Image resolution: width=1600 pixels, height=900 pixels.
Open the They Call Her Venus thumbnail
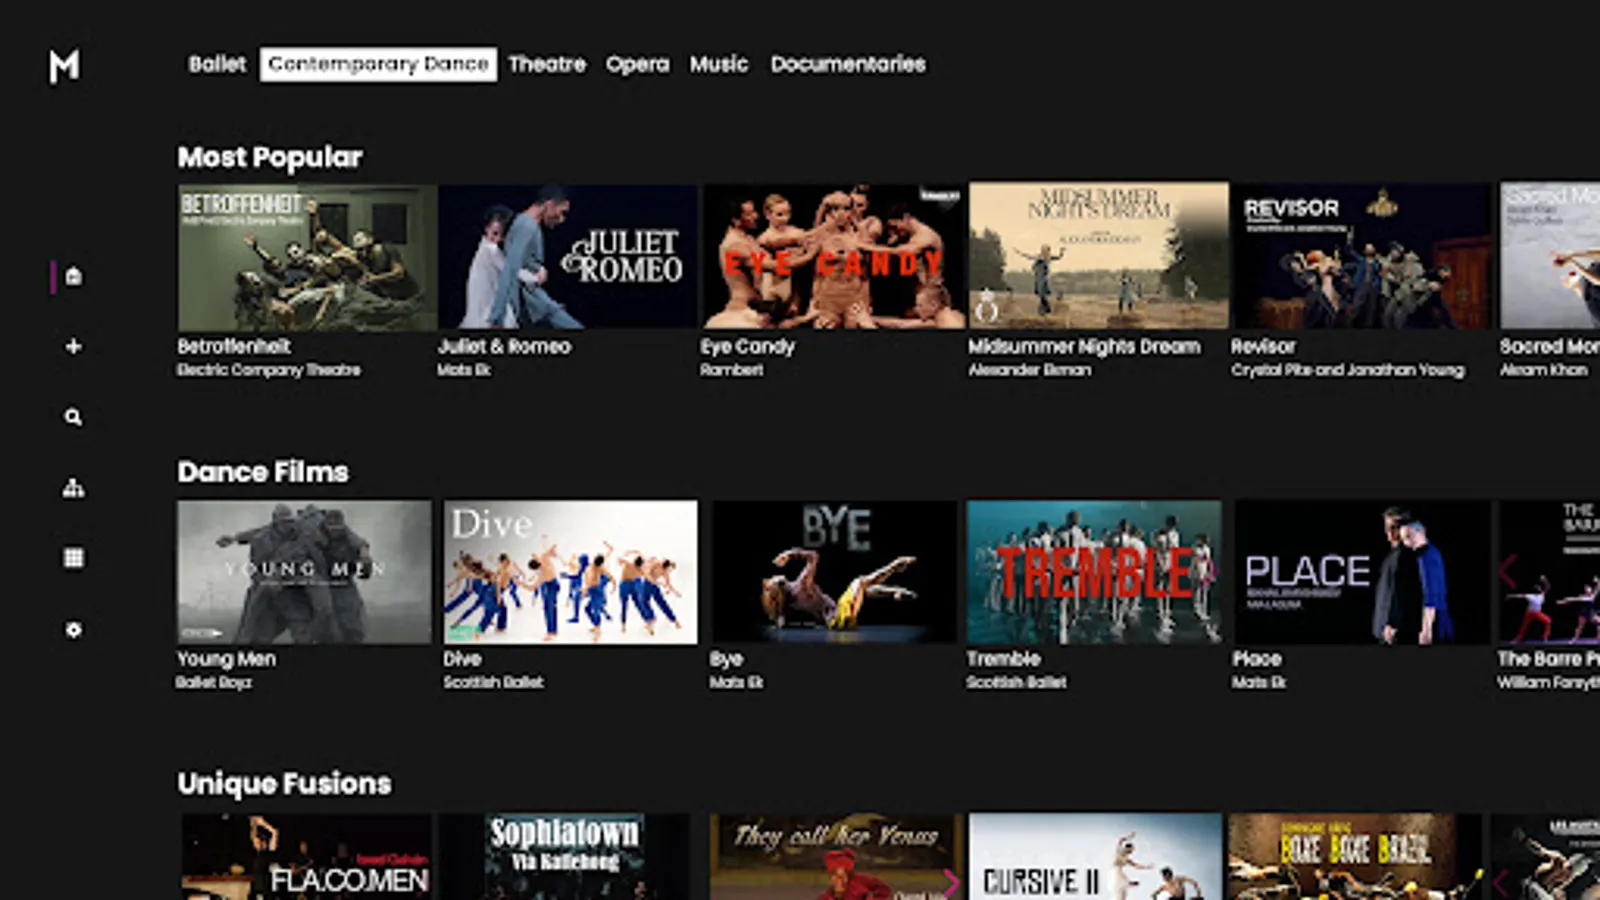coord(836,857)
